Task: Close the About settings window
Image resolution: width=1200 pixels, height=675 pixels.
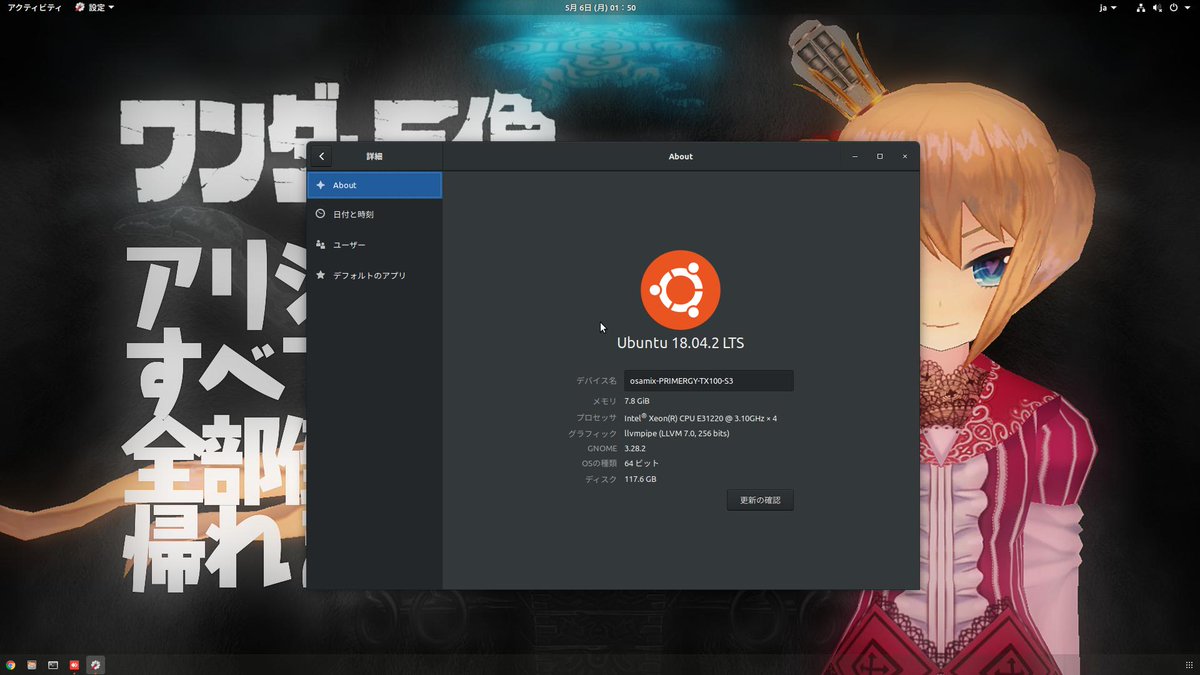Action: tap(905, 157)
